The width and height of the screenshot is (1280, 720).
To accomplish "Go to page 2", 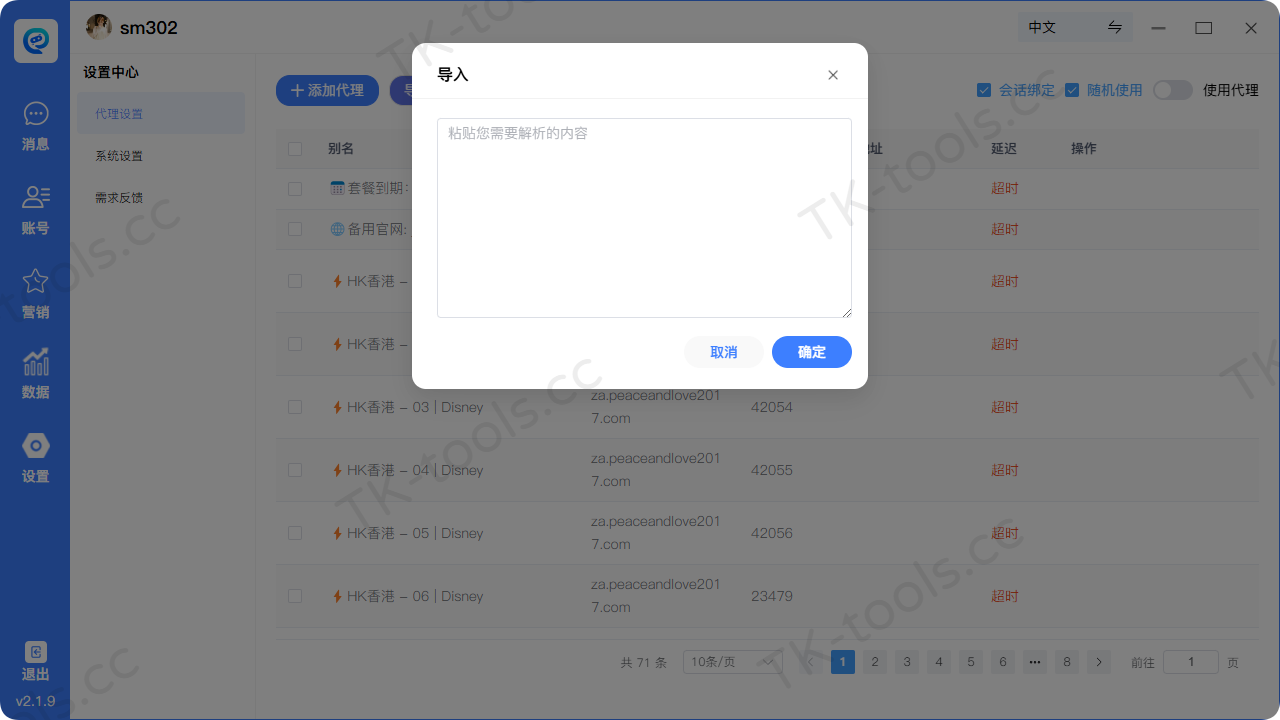I will (875, 662).
